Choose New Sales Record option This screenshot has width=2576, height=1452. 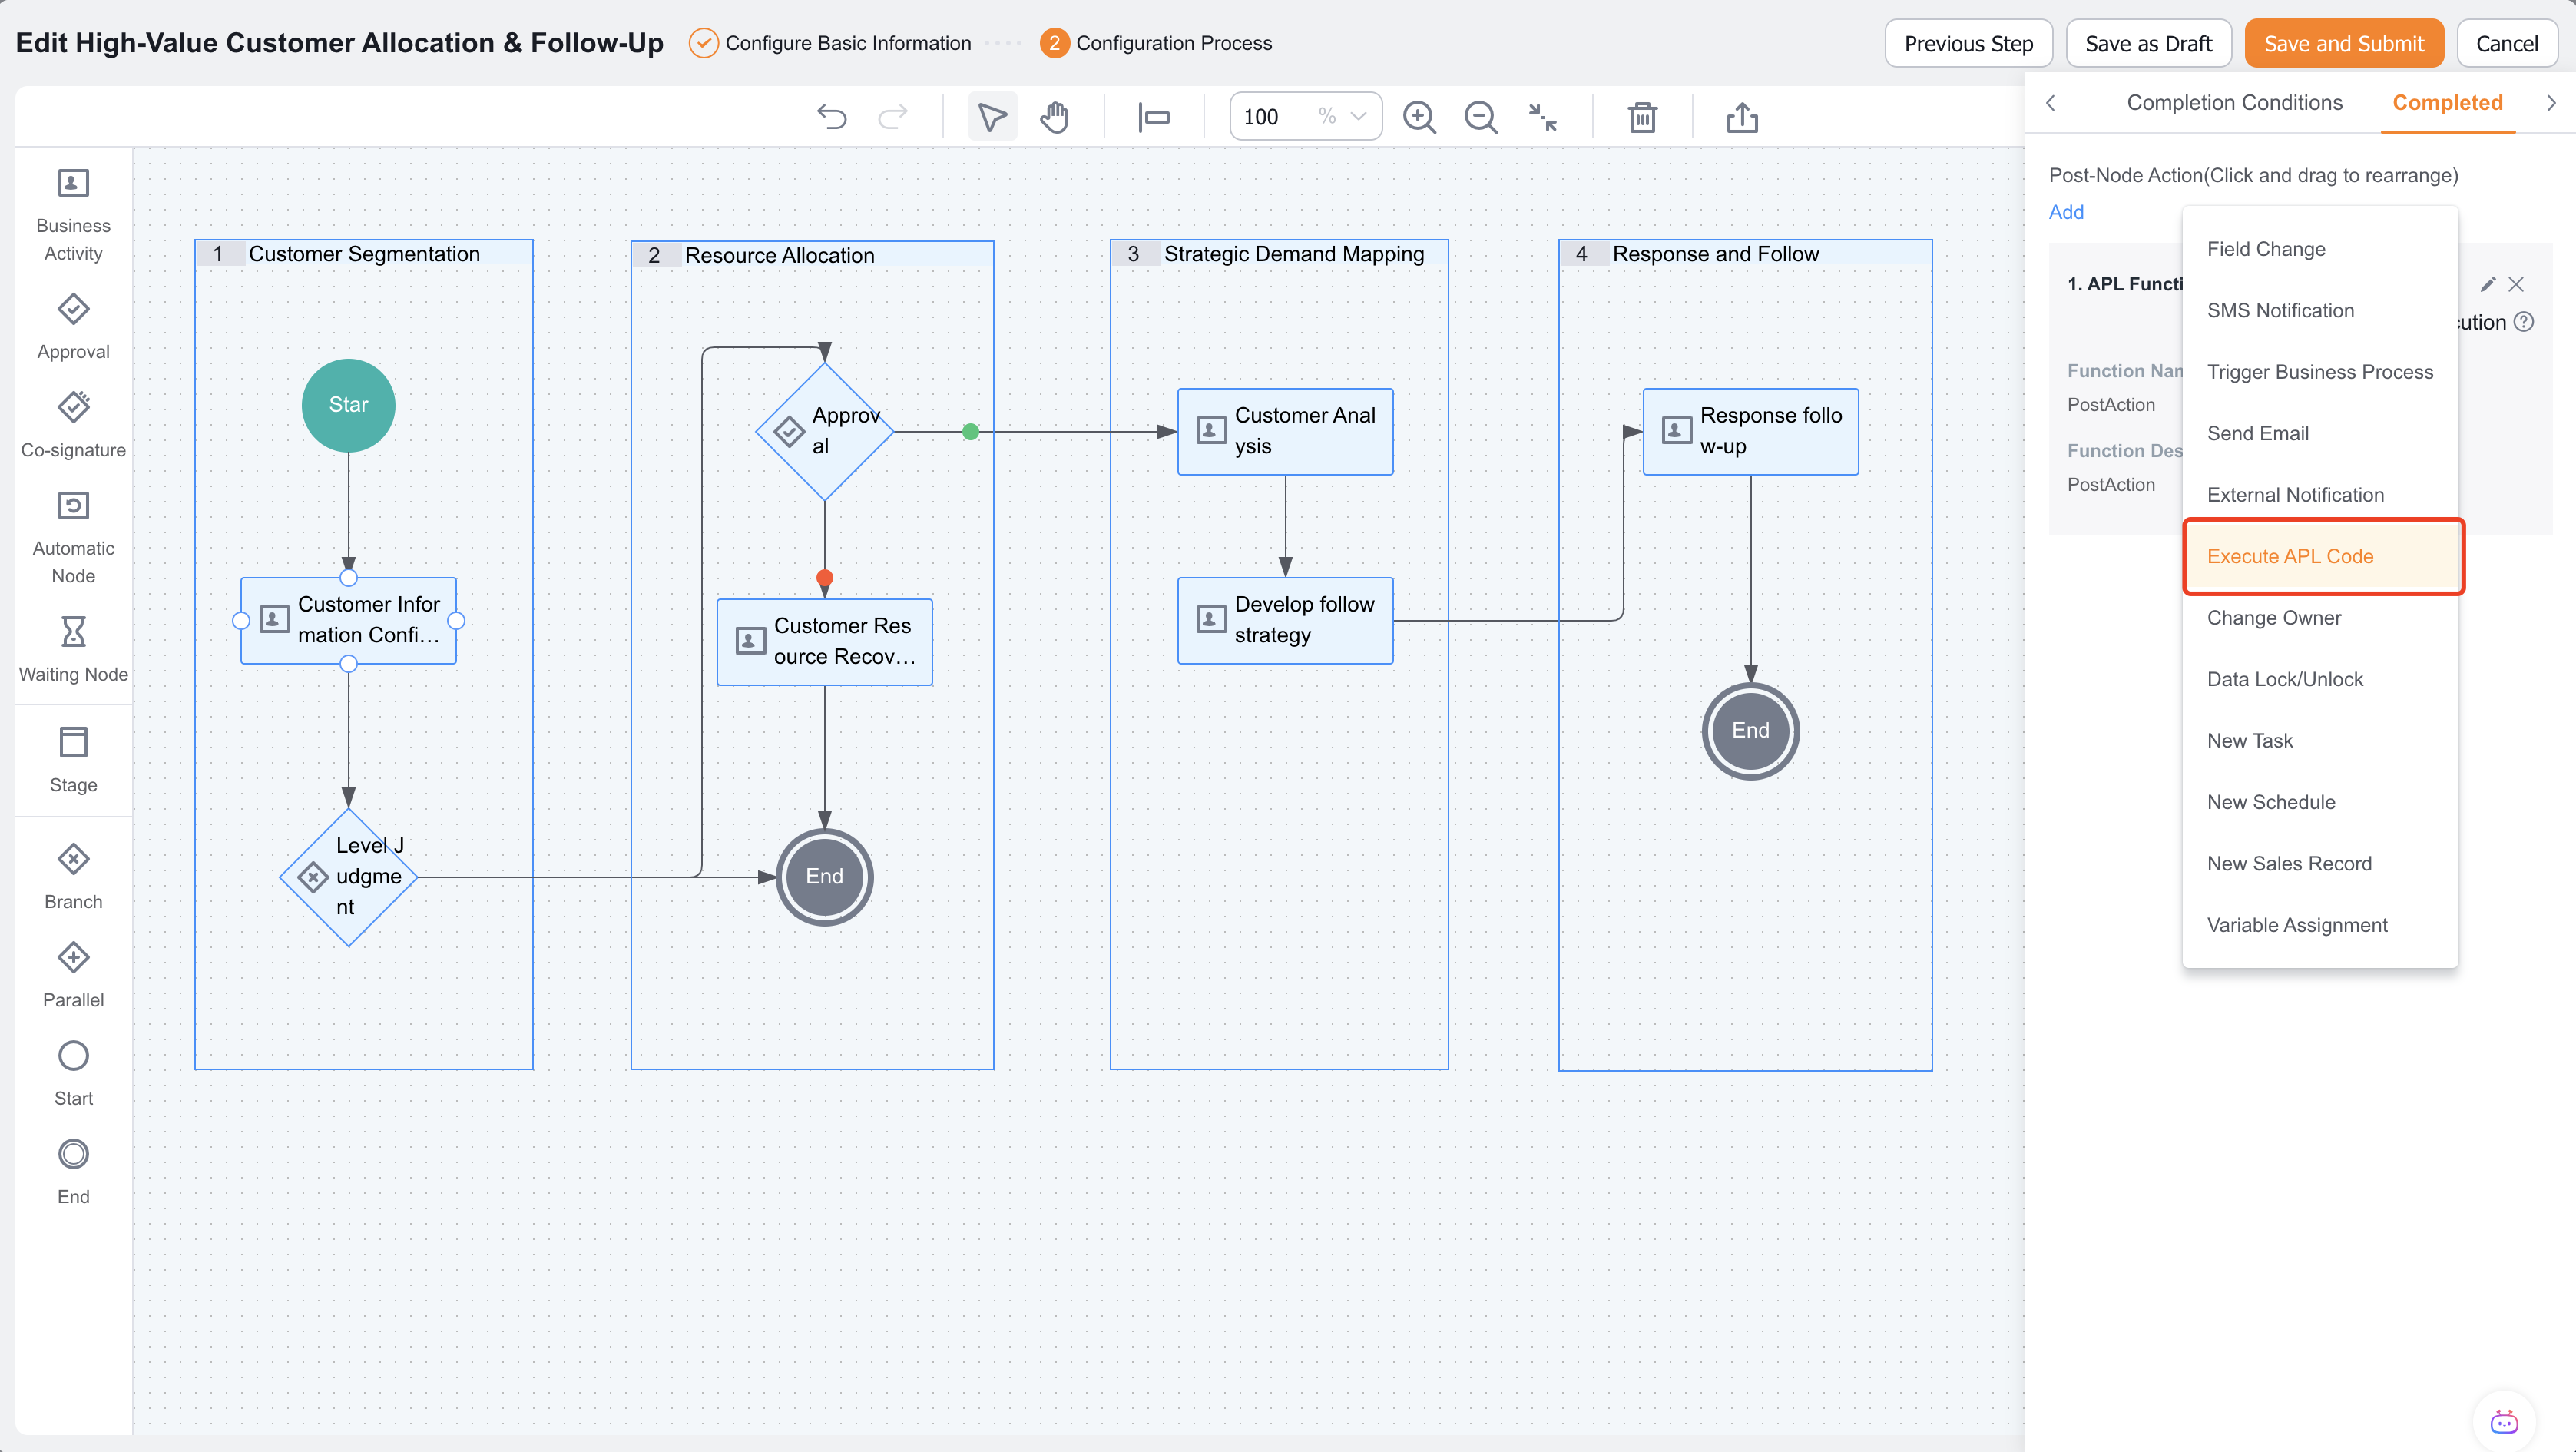2320,864
